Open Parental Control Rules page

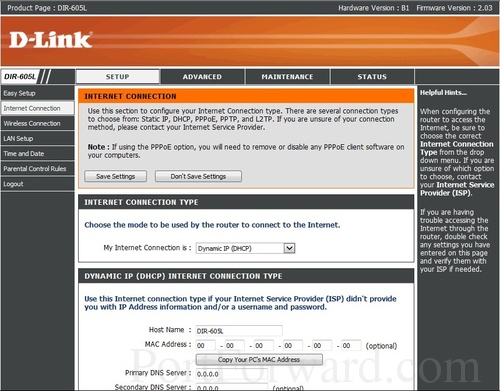pyautogui.click(x=37, y=169)
